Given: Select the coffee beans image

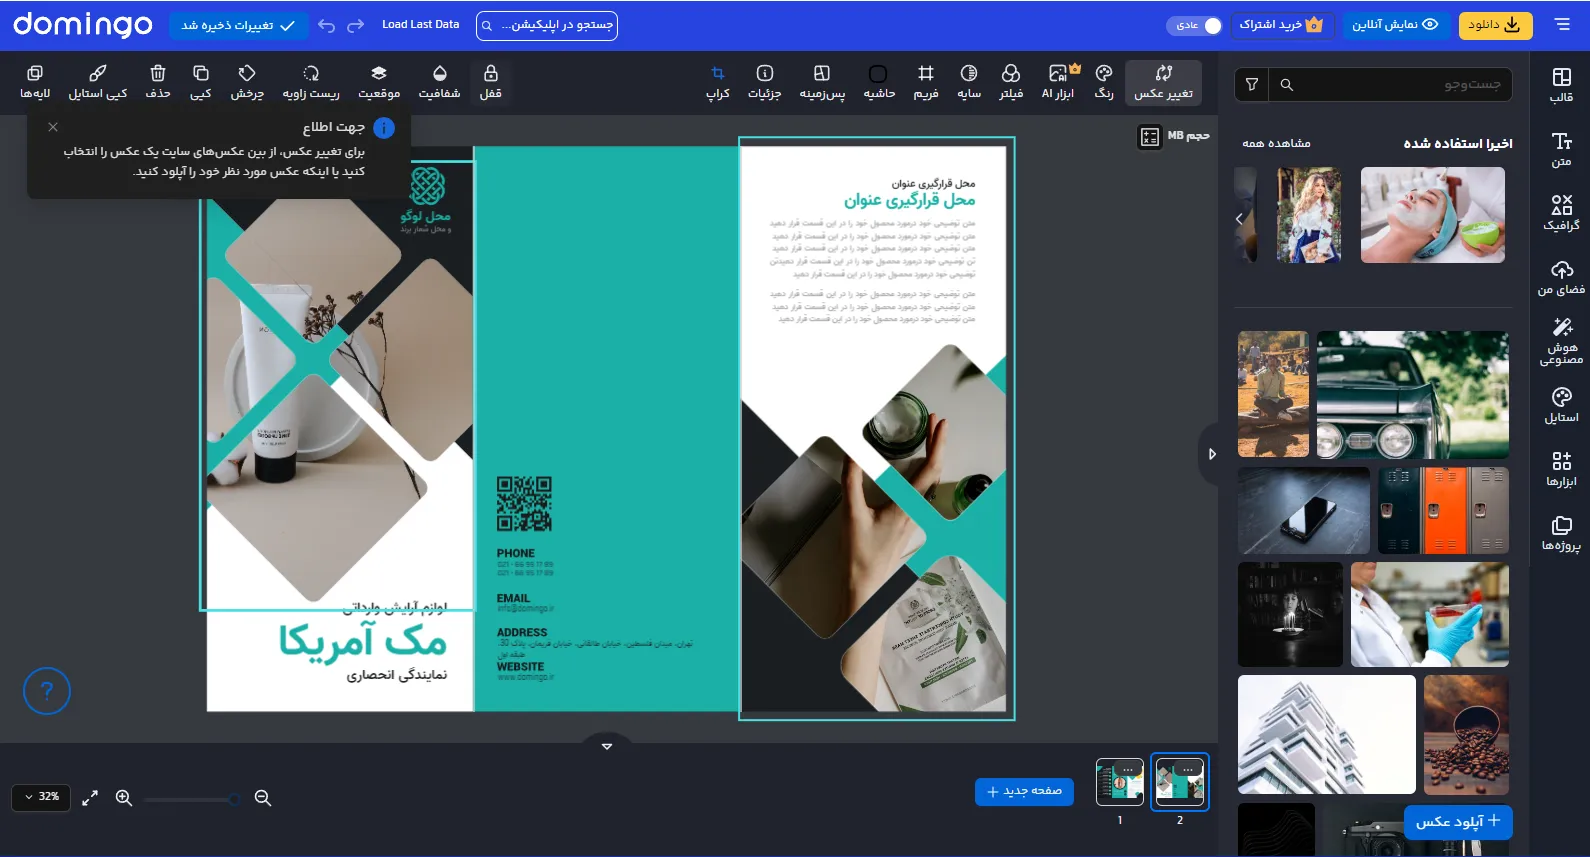Looking at the screenshot, I should (1466, 734).
